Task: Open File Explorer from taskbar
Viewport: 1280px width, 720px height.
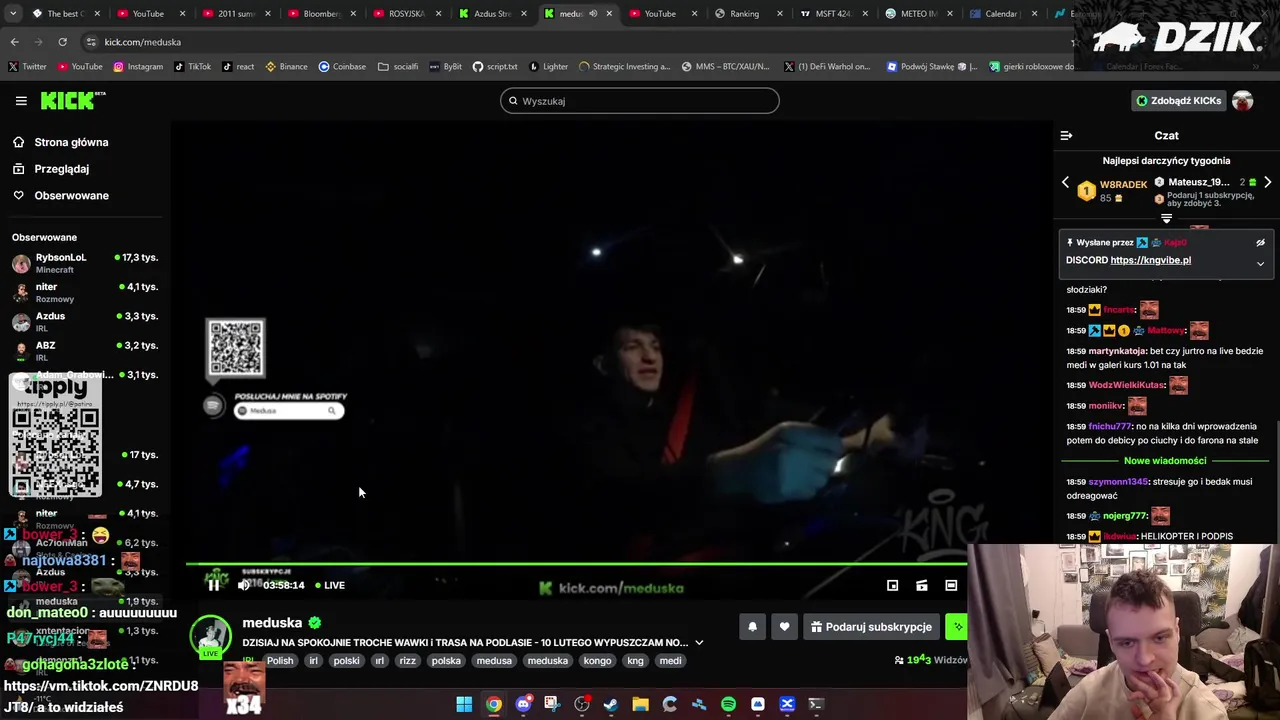Action: (640, 704)
